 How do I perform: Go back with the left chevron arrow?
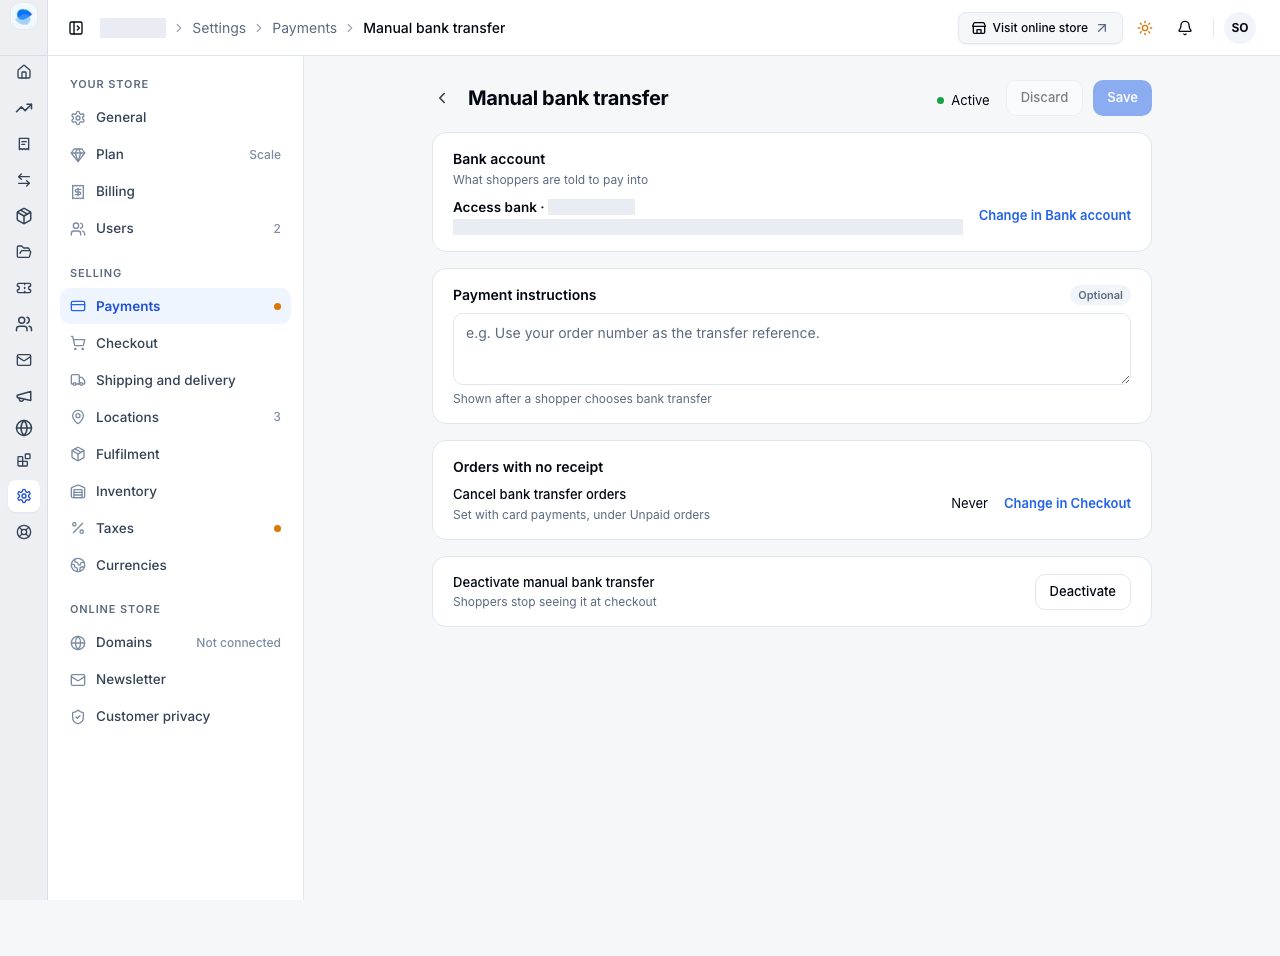442,98
